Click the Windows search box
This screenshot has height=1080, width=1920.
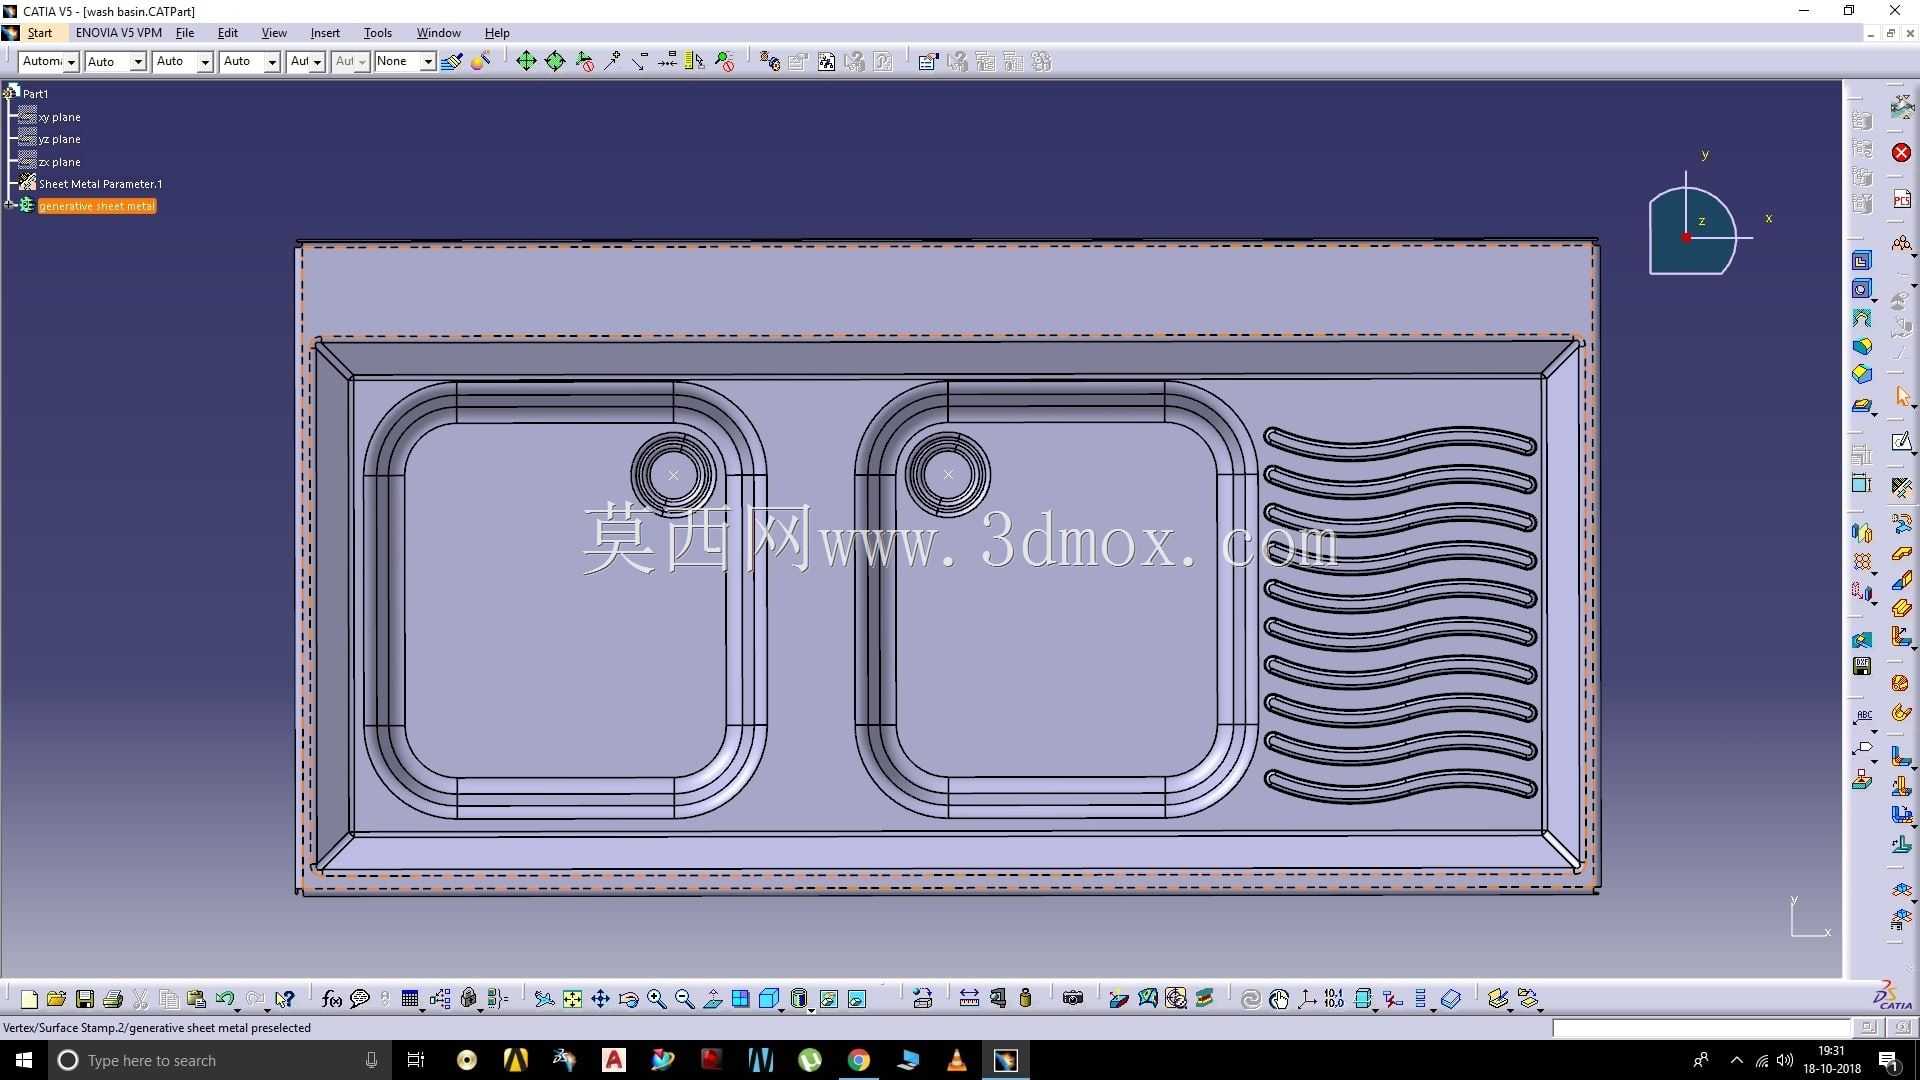tap(218, 1060)
